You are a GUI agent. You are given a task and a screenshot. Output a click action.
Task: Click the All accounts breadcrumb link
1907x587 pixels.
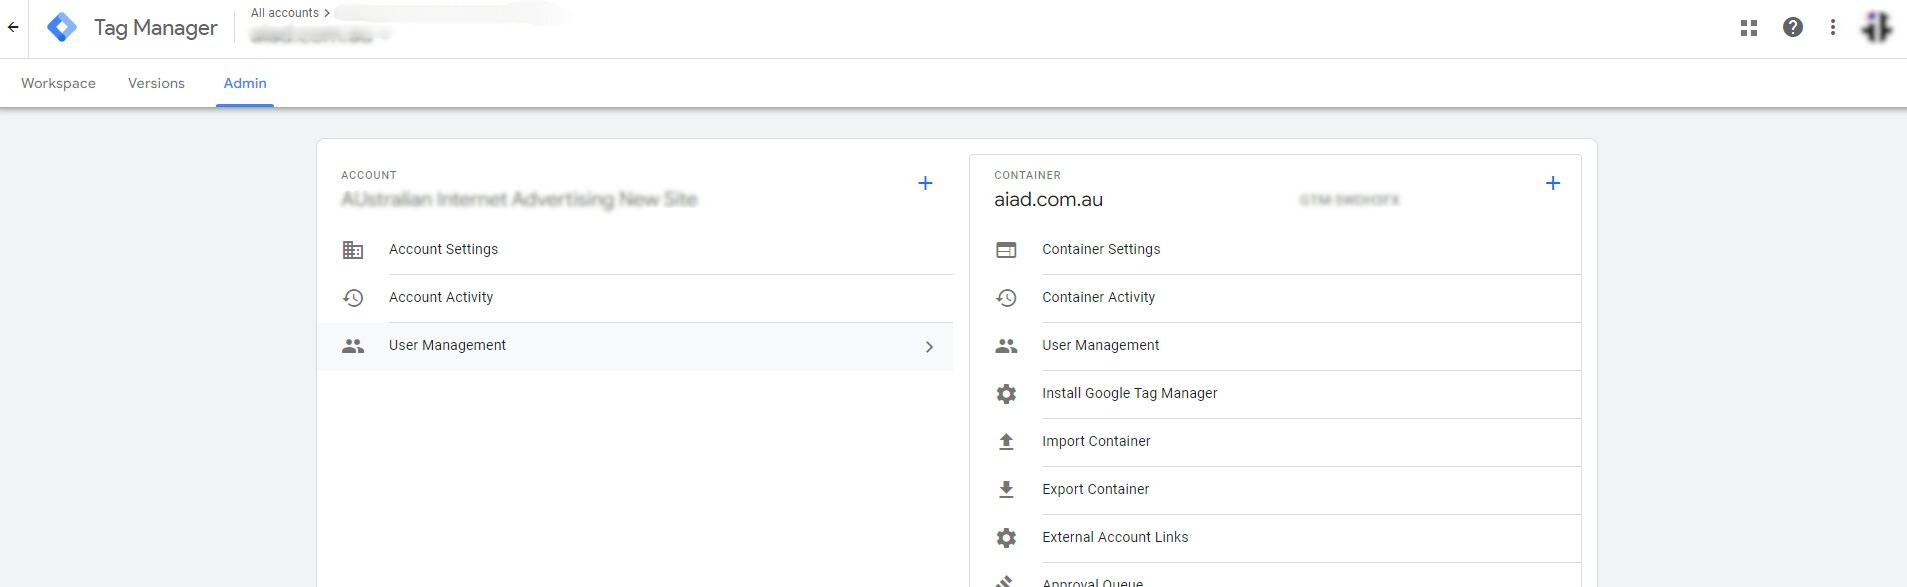[x=284, y=13]
